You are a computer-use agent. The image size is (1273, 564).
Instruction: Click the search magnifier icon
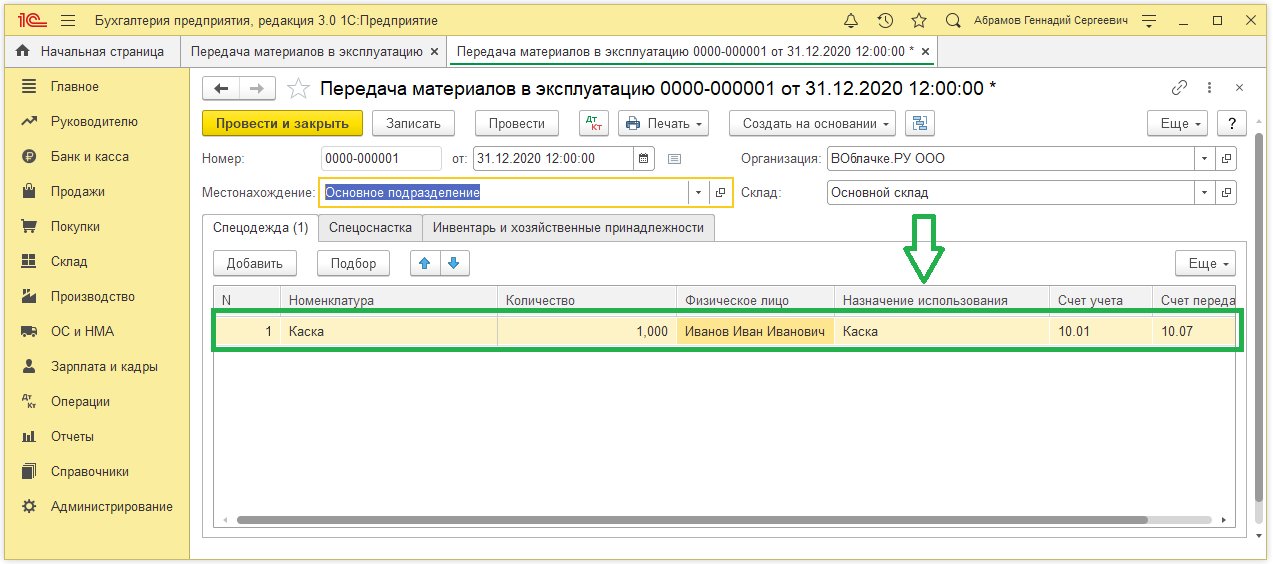coord(953,20)
